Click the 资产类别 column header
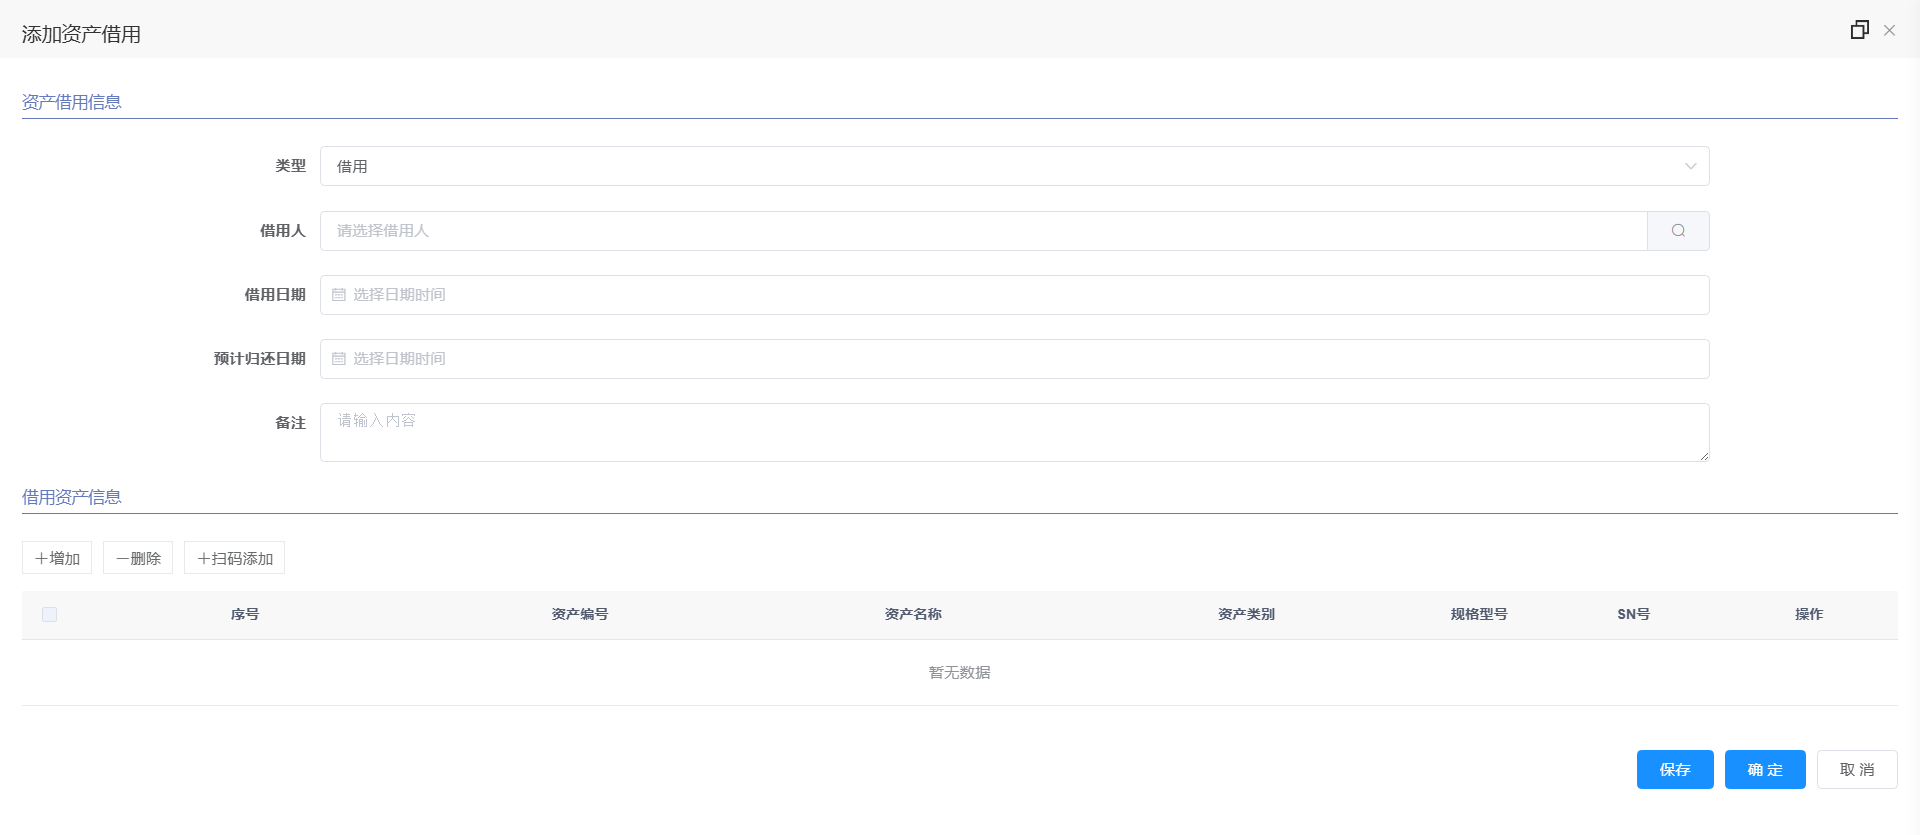The height and width of the screenshot is (835, 1920). (x=1246, y=614)
